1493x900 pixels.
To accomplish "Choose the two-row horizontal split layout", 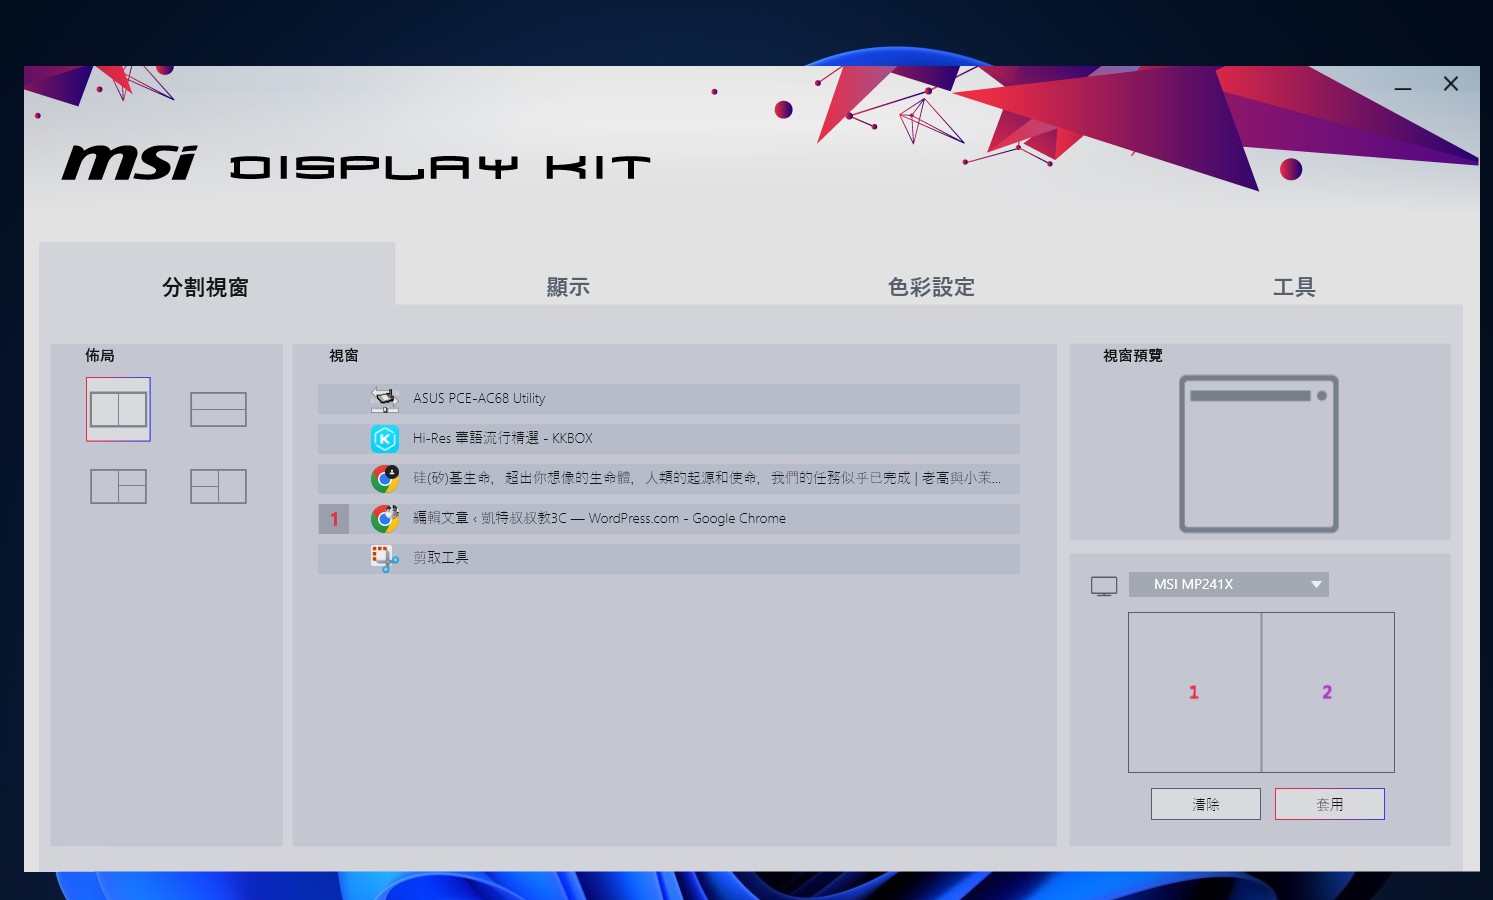I will click(x=218, y=409).
